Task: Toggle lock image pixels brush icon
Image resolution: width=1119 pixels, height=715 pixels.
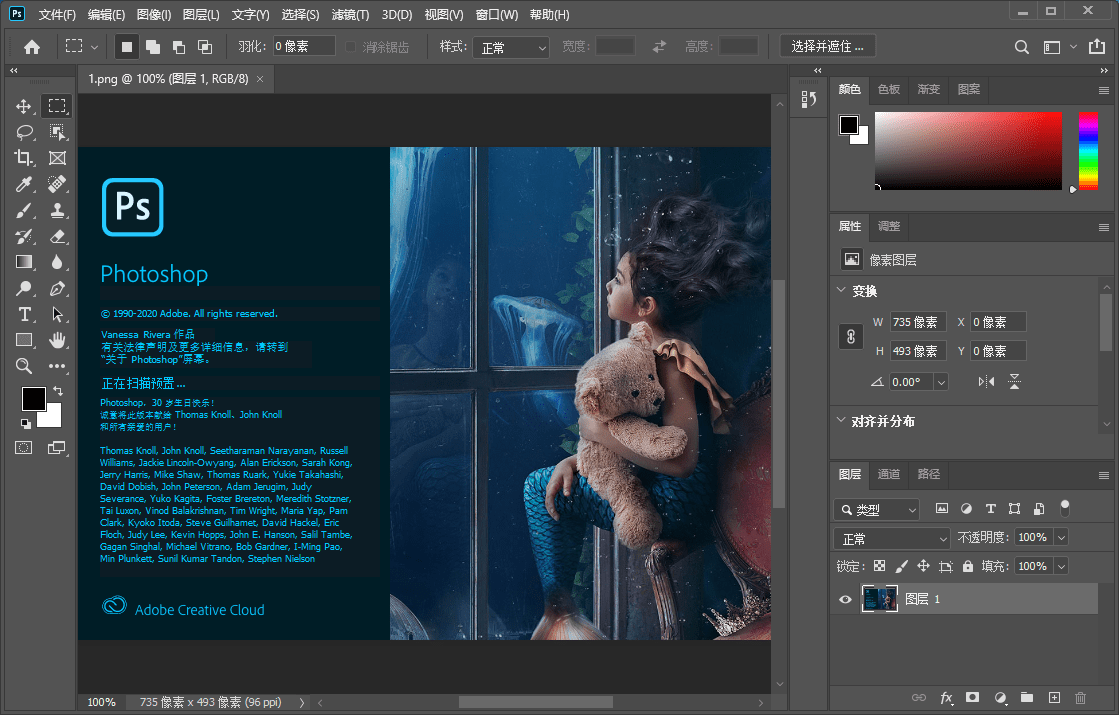Action: (901, 566)
